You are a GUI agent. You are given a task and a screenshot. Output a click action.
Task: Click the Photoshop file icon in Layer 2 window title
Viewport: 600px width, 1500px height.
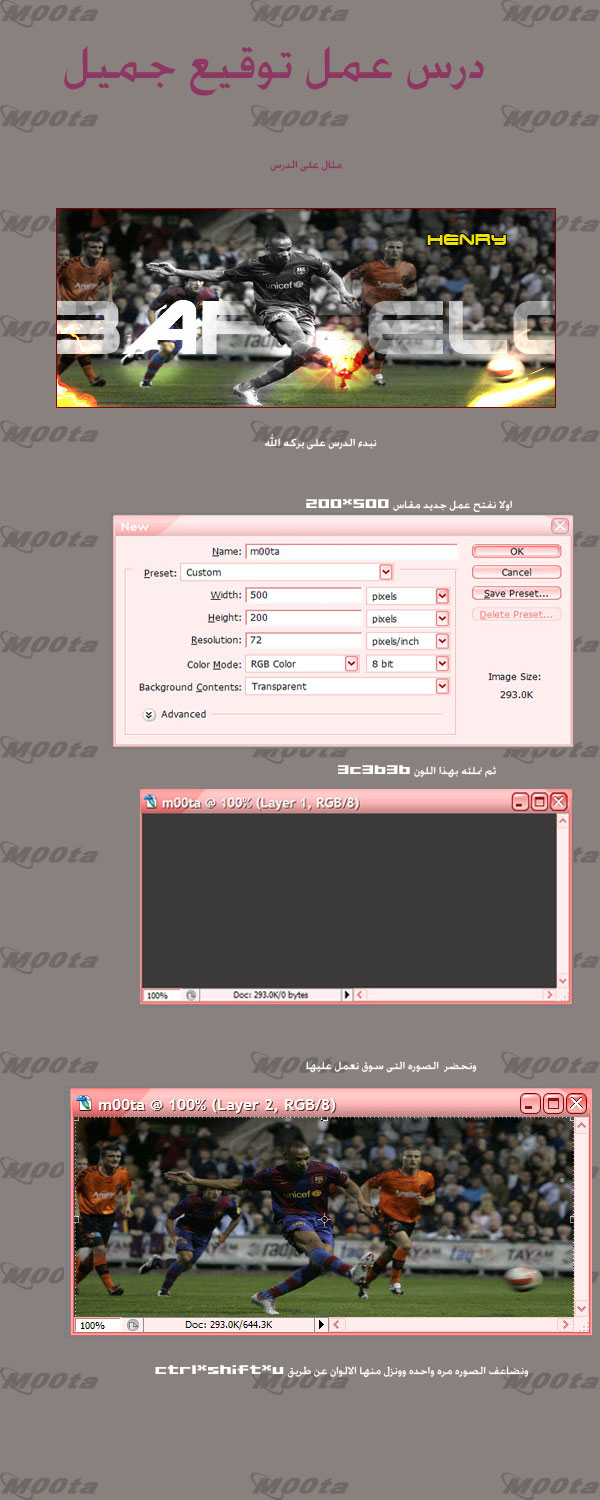[85, 1104]
